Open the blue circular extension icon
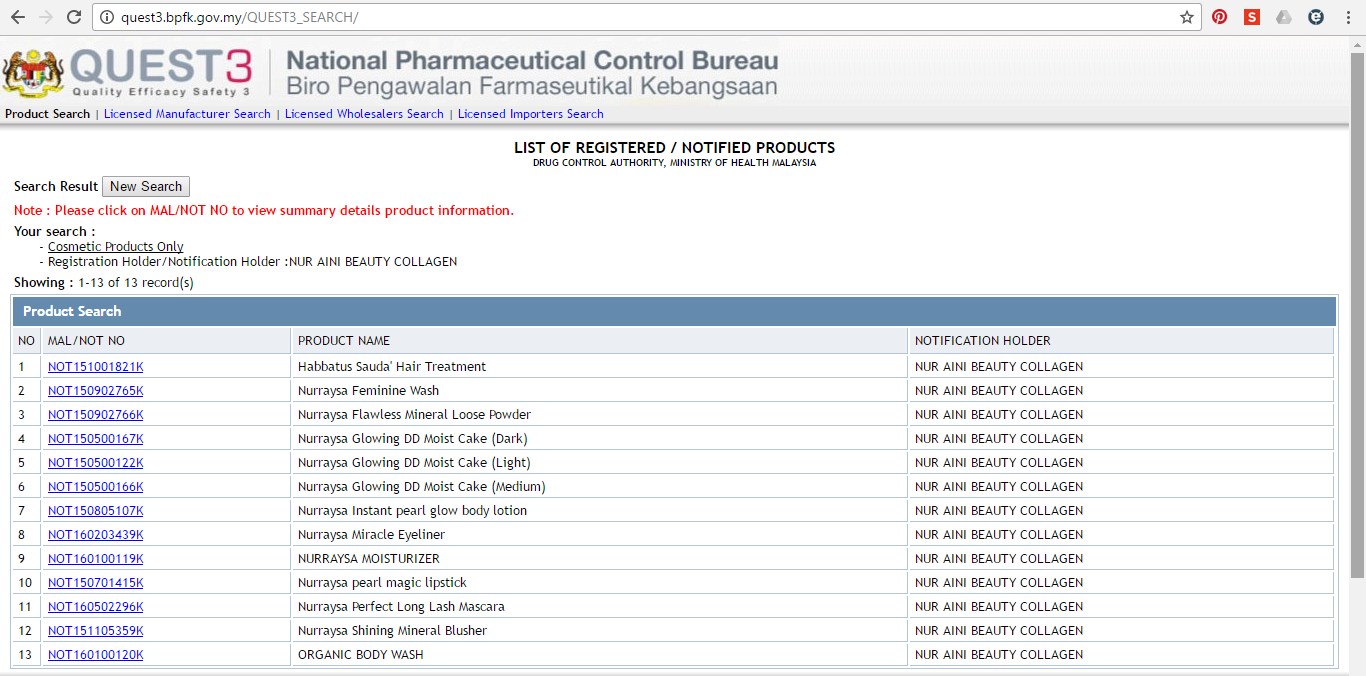The height and width of the screenshot is (676, 1366). [x=1316, y=17]
